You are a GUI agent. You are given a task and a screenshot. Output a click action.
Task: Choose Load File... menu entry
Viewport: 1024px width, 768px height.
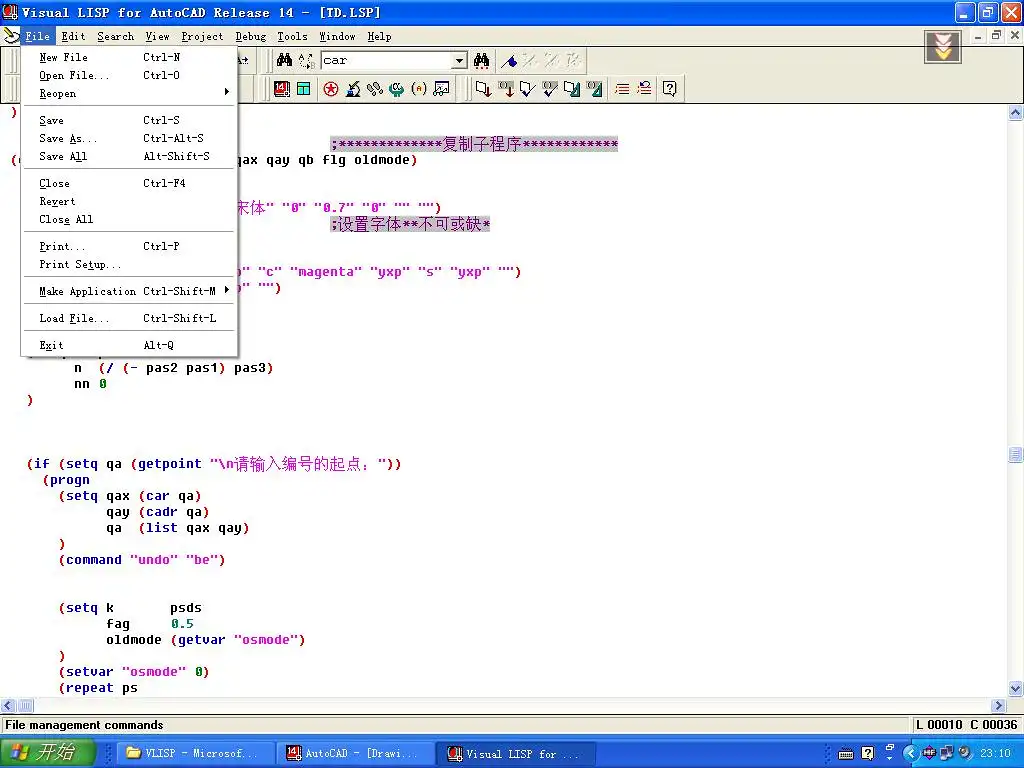point(127,318)
